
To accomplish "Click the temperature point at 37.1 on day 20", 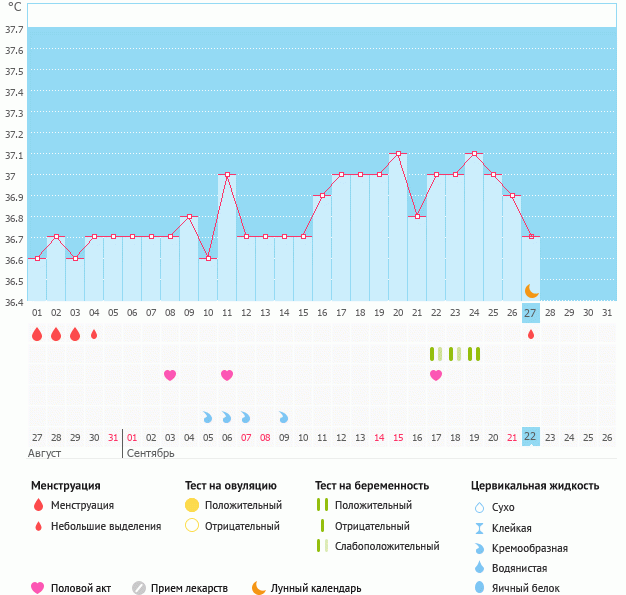I will [398, 154].
